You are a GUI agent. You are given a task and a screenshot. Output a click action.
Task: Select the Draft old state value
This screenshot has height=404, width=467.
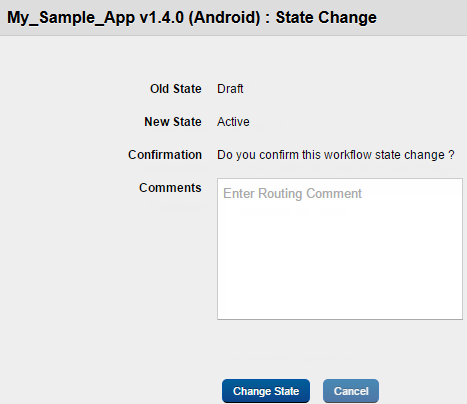point(230,89)
